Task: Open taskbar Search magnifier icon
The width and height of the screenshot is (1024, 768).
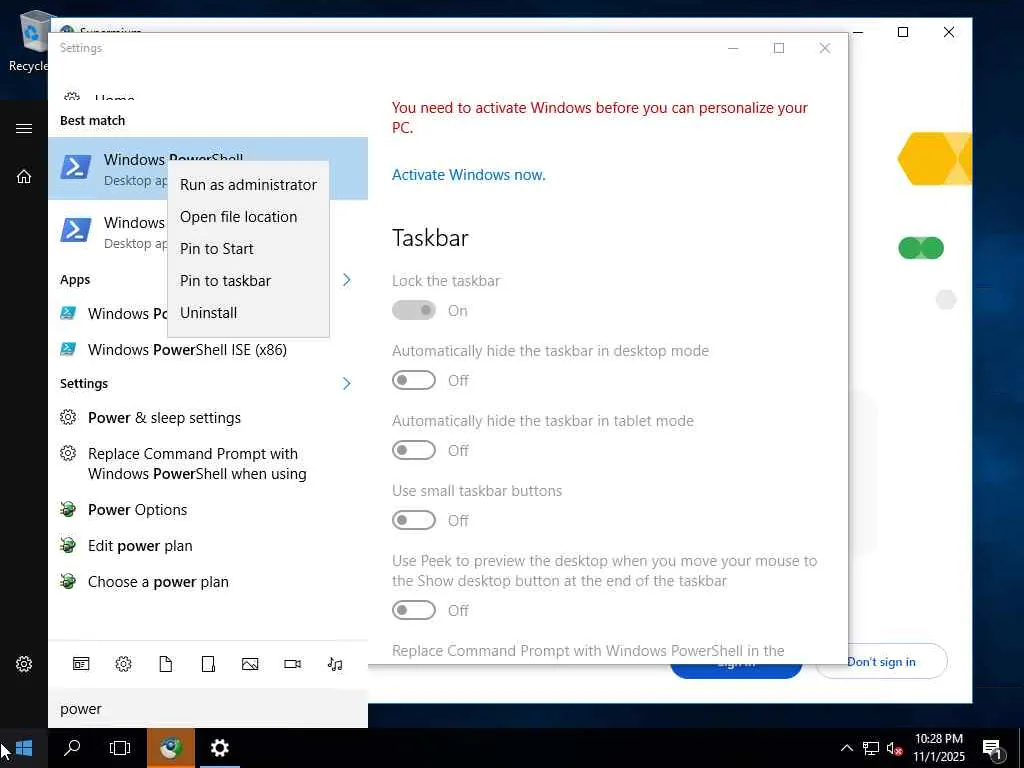Action: [72, 748]
